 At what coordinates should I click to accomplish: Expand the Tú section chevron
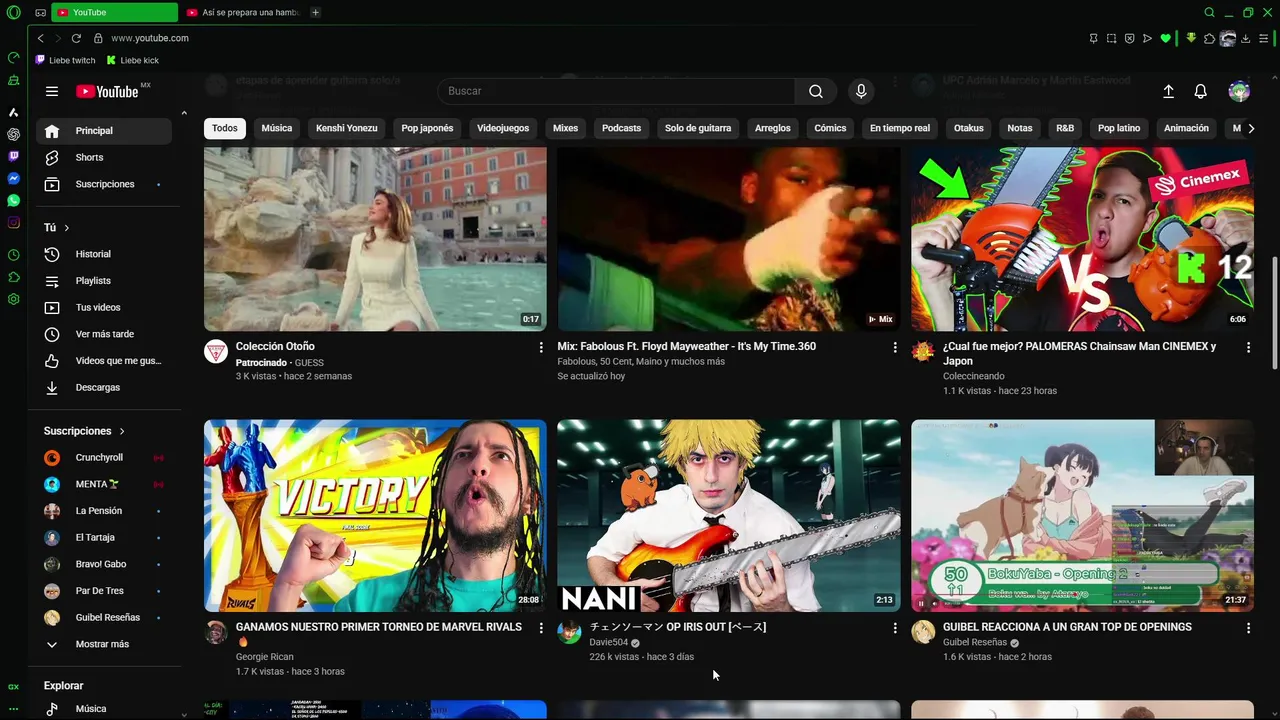66,228
